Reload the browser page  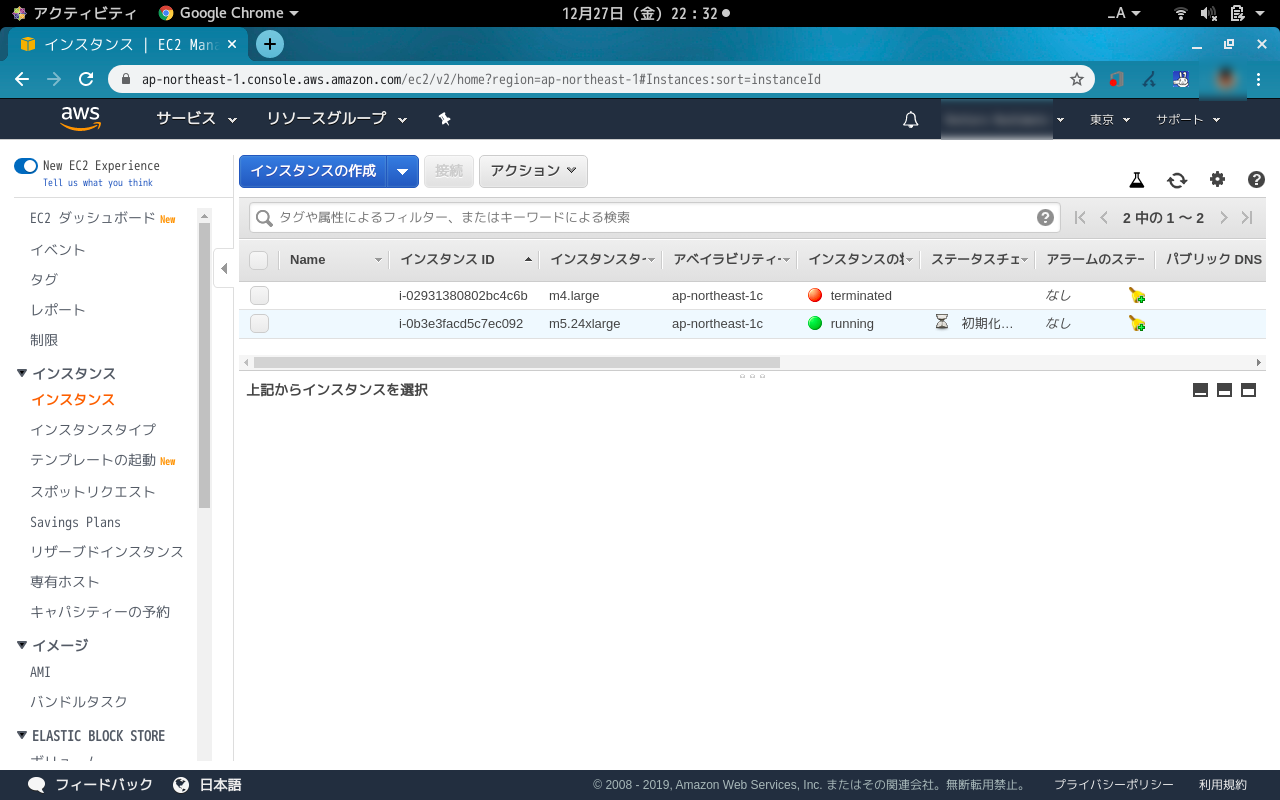86,79
